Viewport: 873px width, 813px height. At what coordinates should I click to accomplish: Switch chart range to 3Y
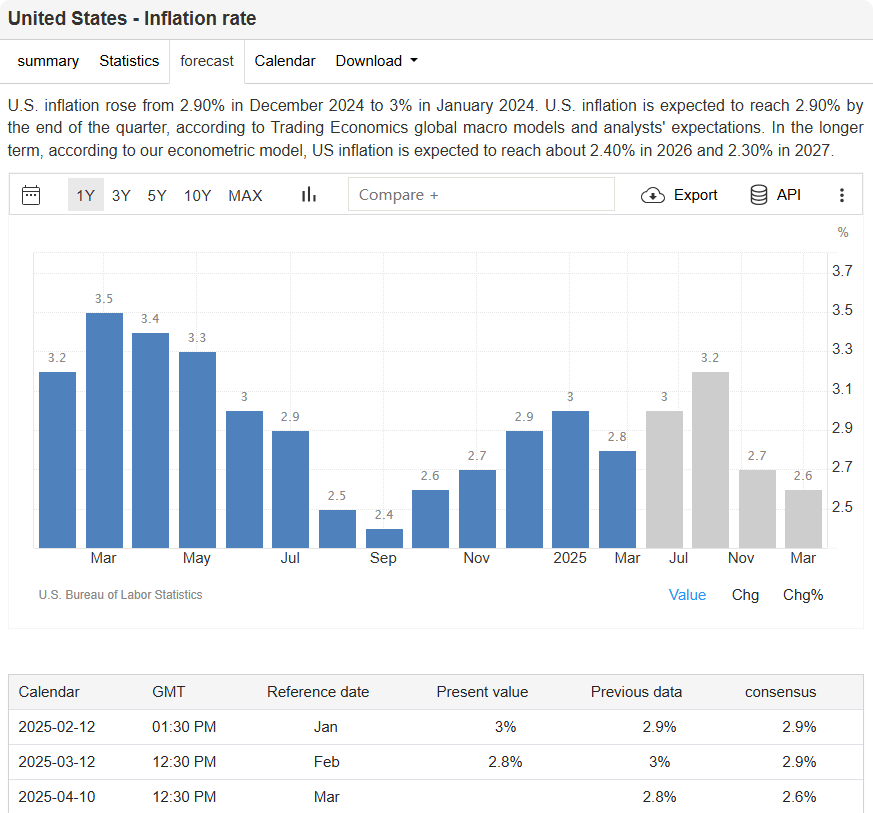coord(121,195)
